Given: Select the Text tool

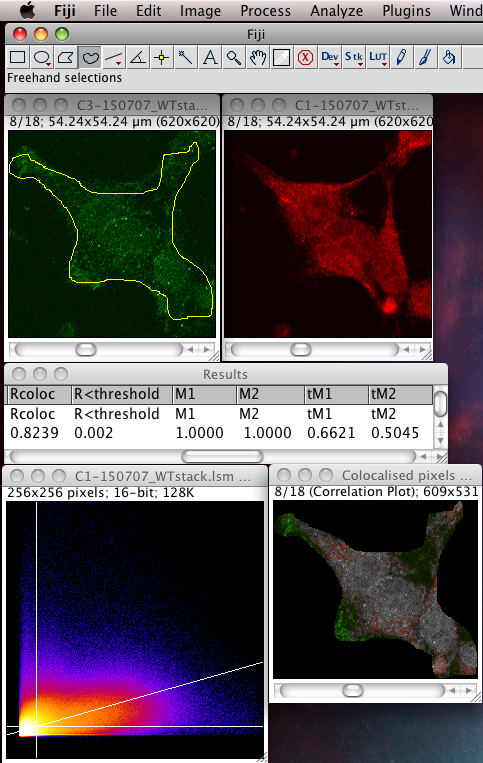Looking at the screenshot, I should (210, 58).
